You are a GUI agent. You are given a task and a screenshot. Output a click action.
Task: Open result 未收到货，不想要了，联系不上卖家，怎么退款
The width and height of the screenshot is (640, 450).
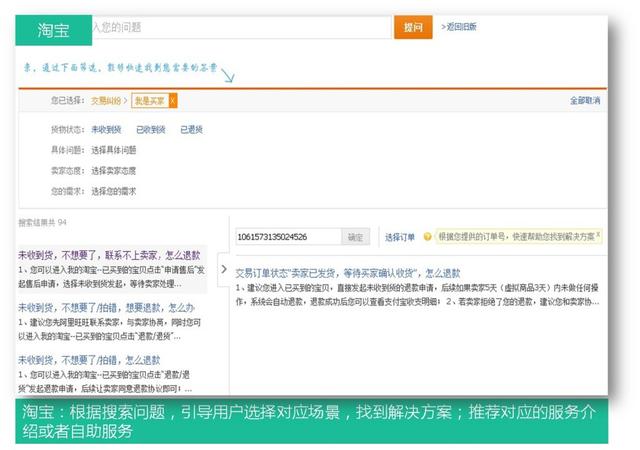coord(109,256)
